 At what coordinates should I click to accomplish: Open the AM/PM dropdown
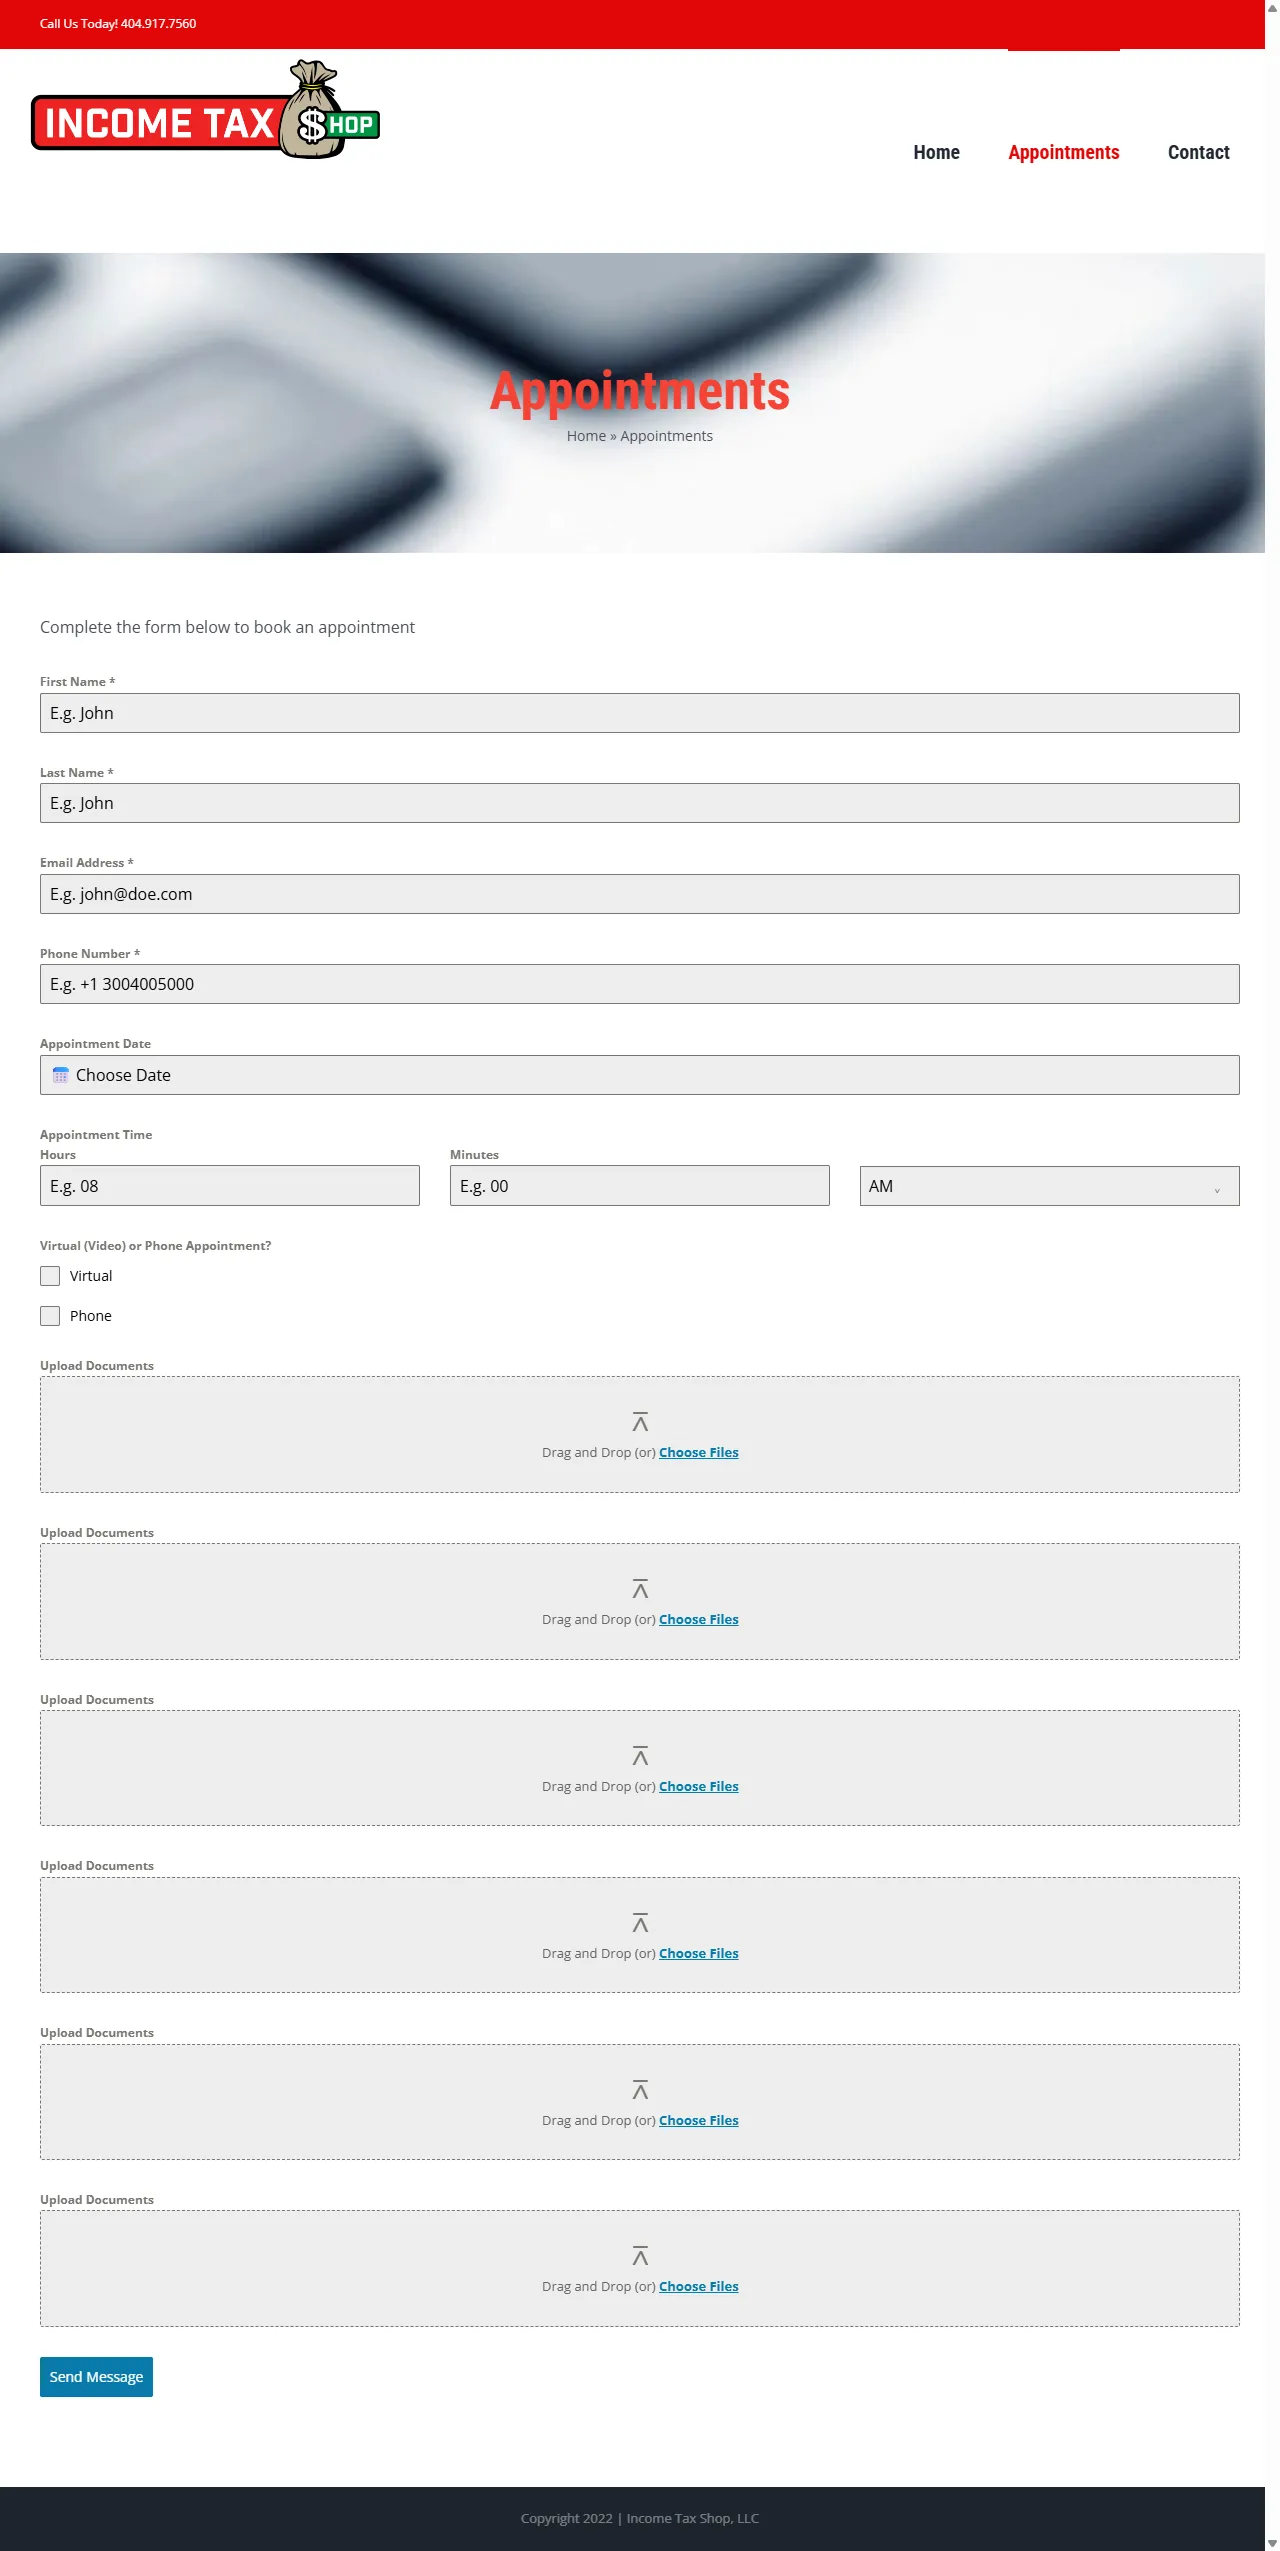click(1049, 1186)
